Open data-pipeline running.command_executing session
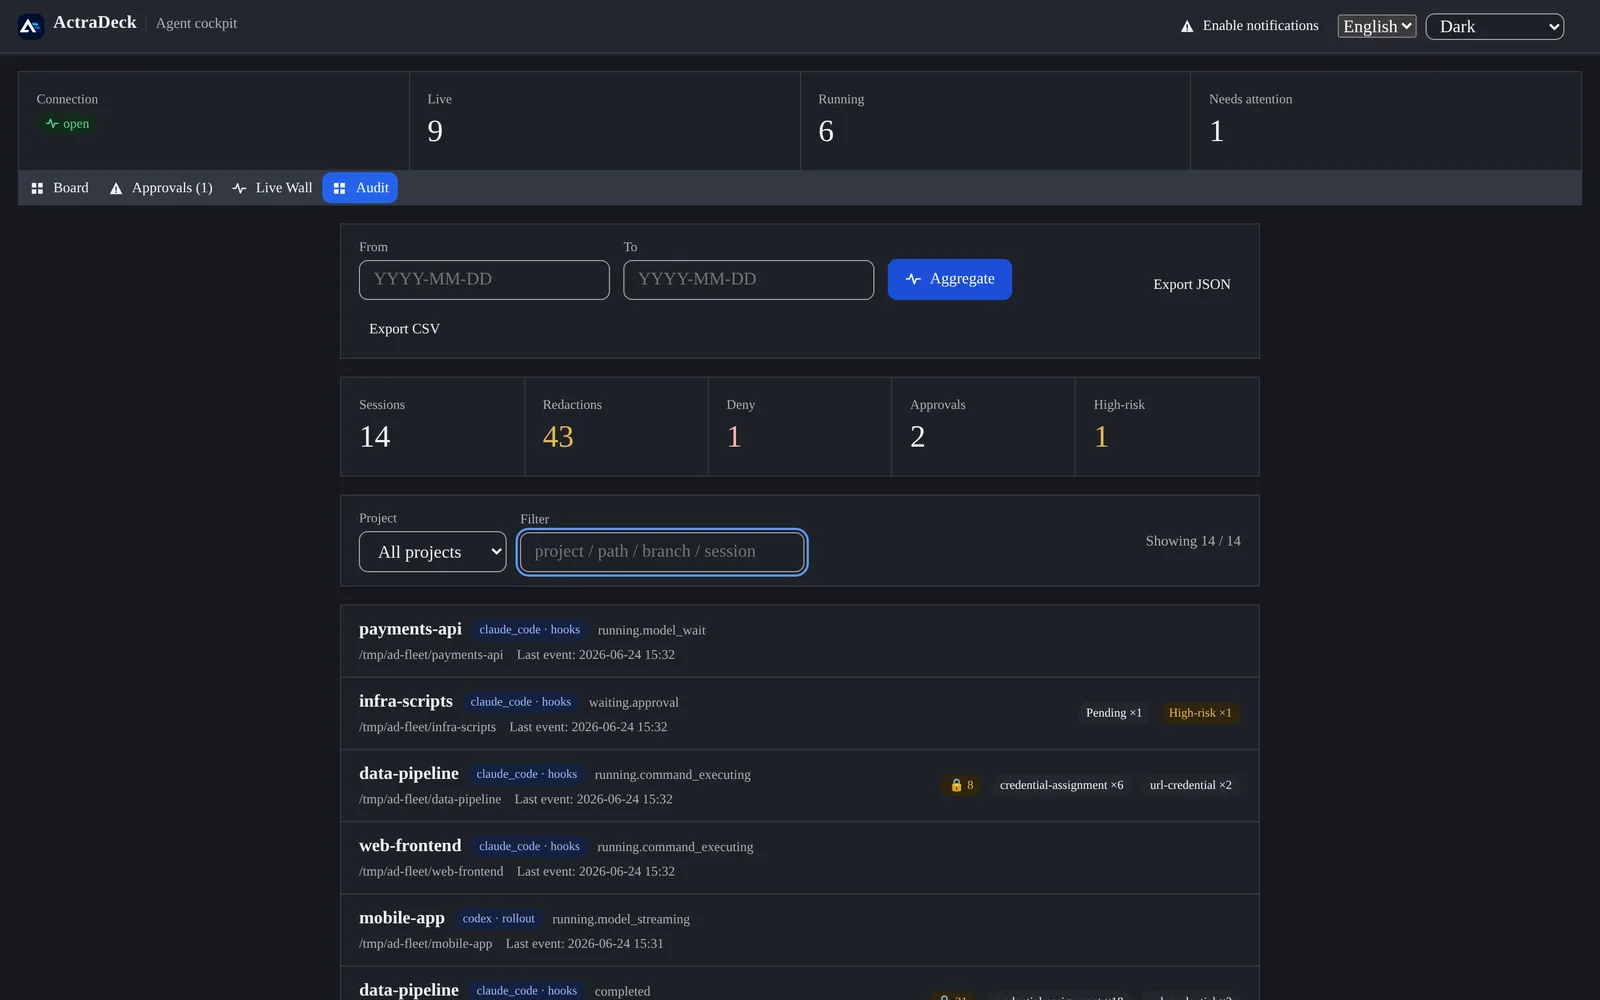Viewport: 1600px width, 1000px height. pos(800,786)
